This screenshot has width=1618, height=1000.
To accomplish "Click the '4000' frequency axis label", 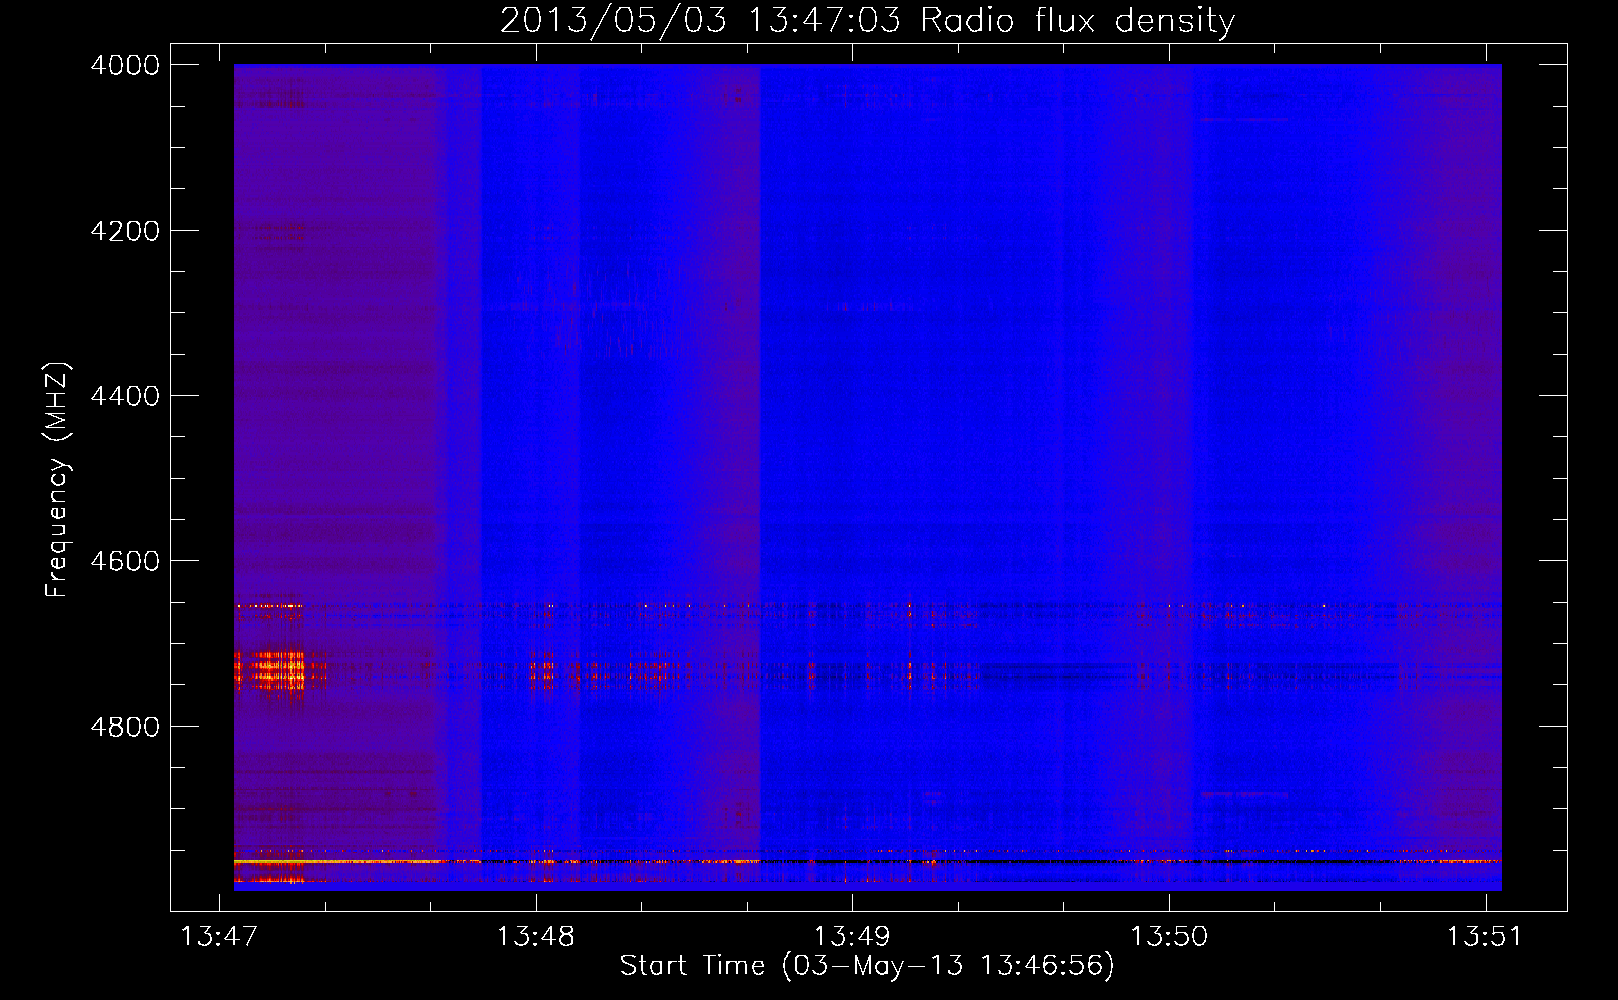I will pos(125,65).
